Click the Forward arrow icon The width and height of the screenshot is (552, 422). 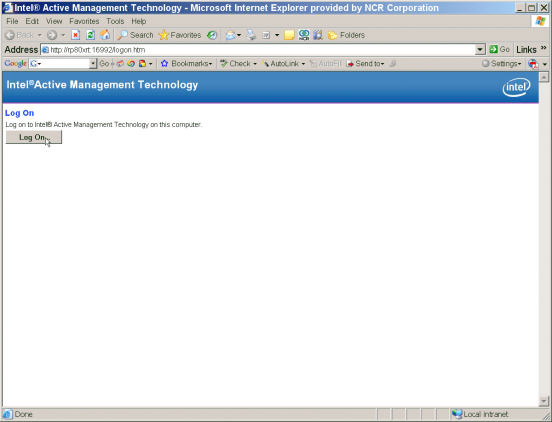tap(52, 35)
